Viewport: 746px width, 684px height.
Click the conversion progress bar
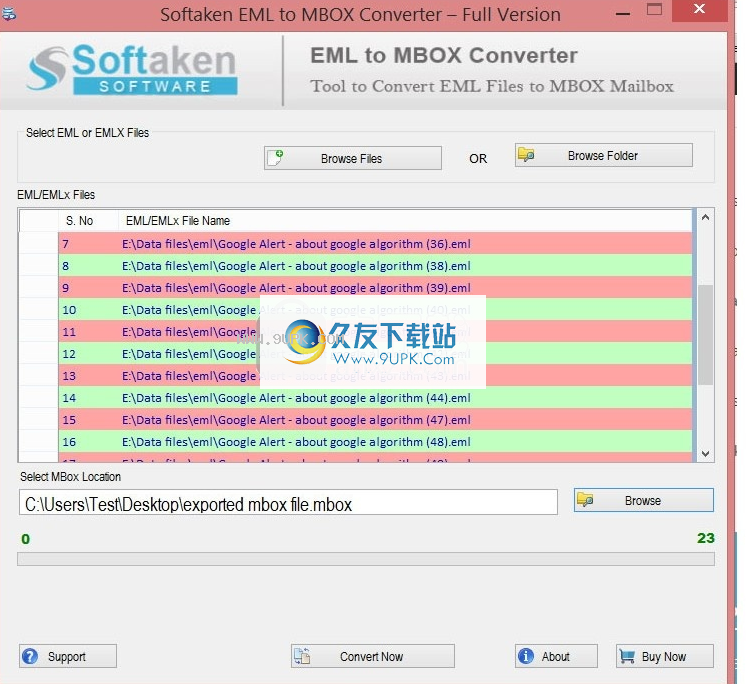click(x=365, y=559)
